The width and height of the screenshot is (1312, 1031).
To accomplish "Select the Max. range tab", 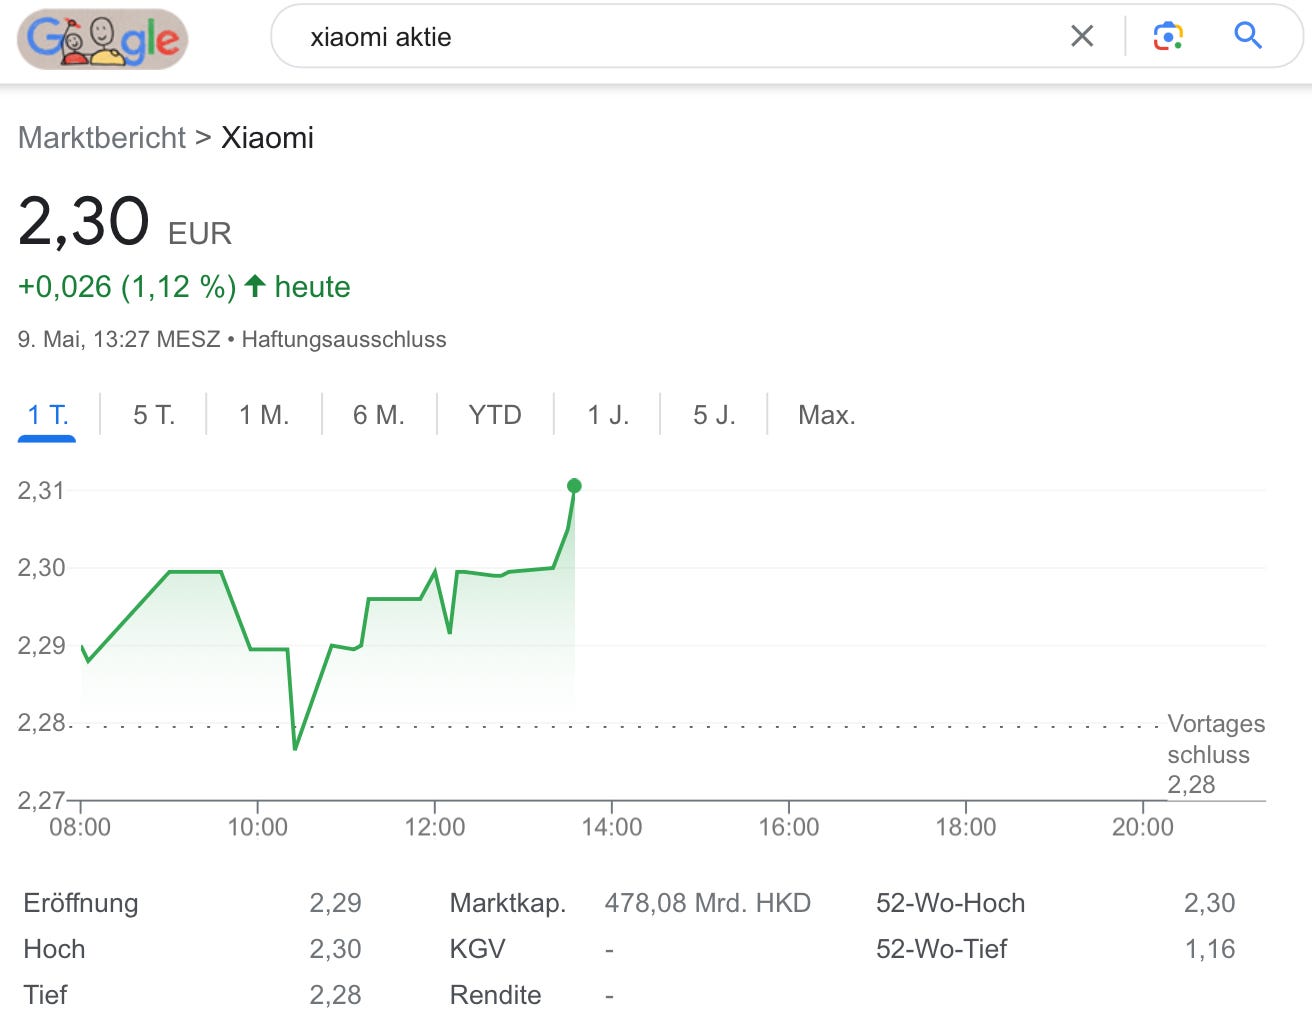I will click(x=827, y=415).
